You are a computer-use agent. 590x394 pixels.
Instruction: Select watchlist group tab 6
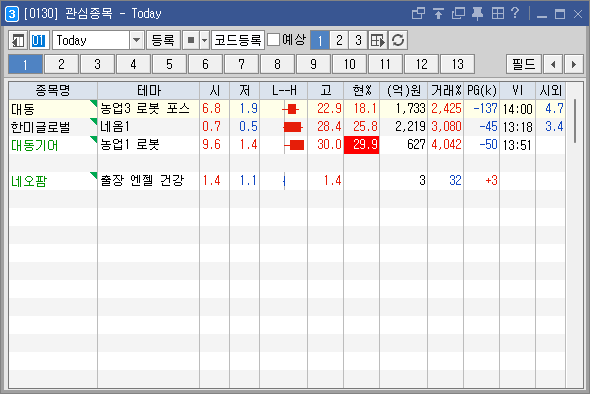pyautogui.click(x=205, y=64)
